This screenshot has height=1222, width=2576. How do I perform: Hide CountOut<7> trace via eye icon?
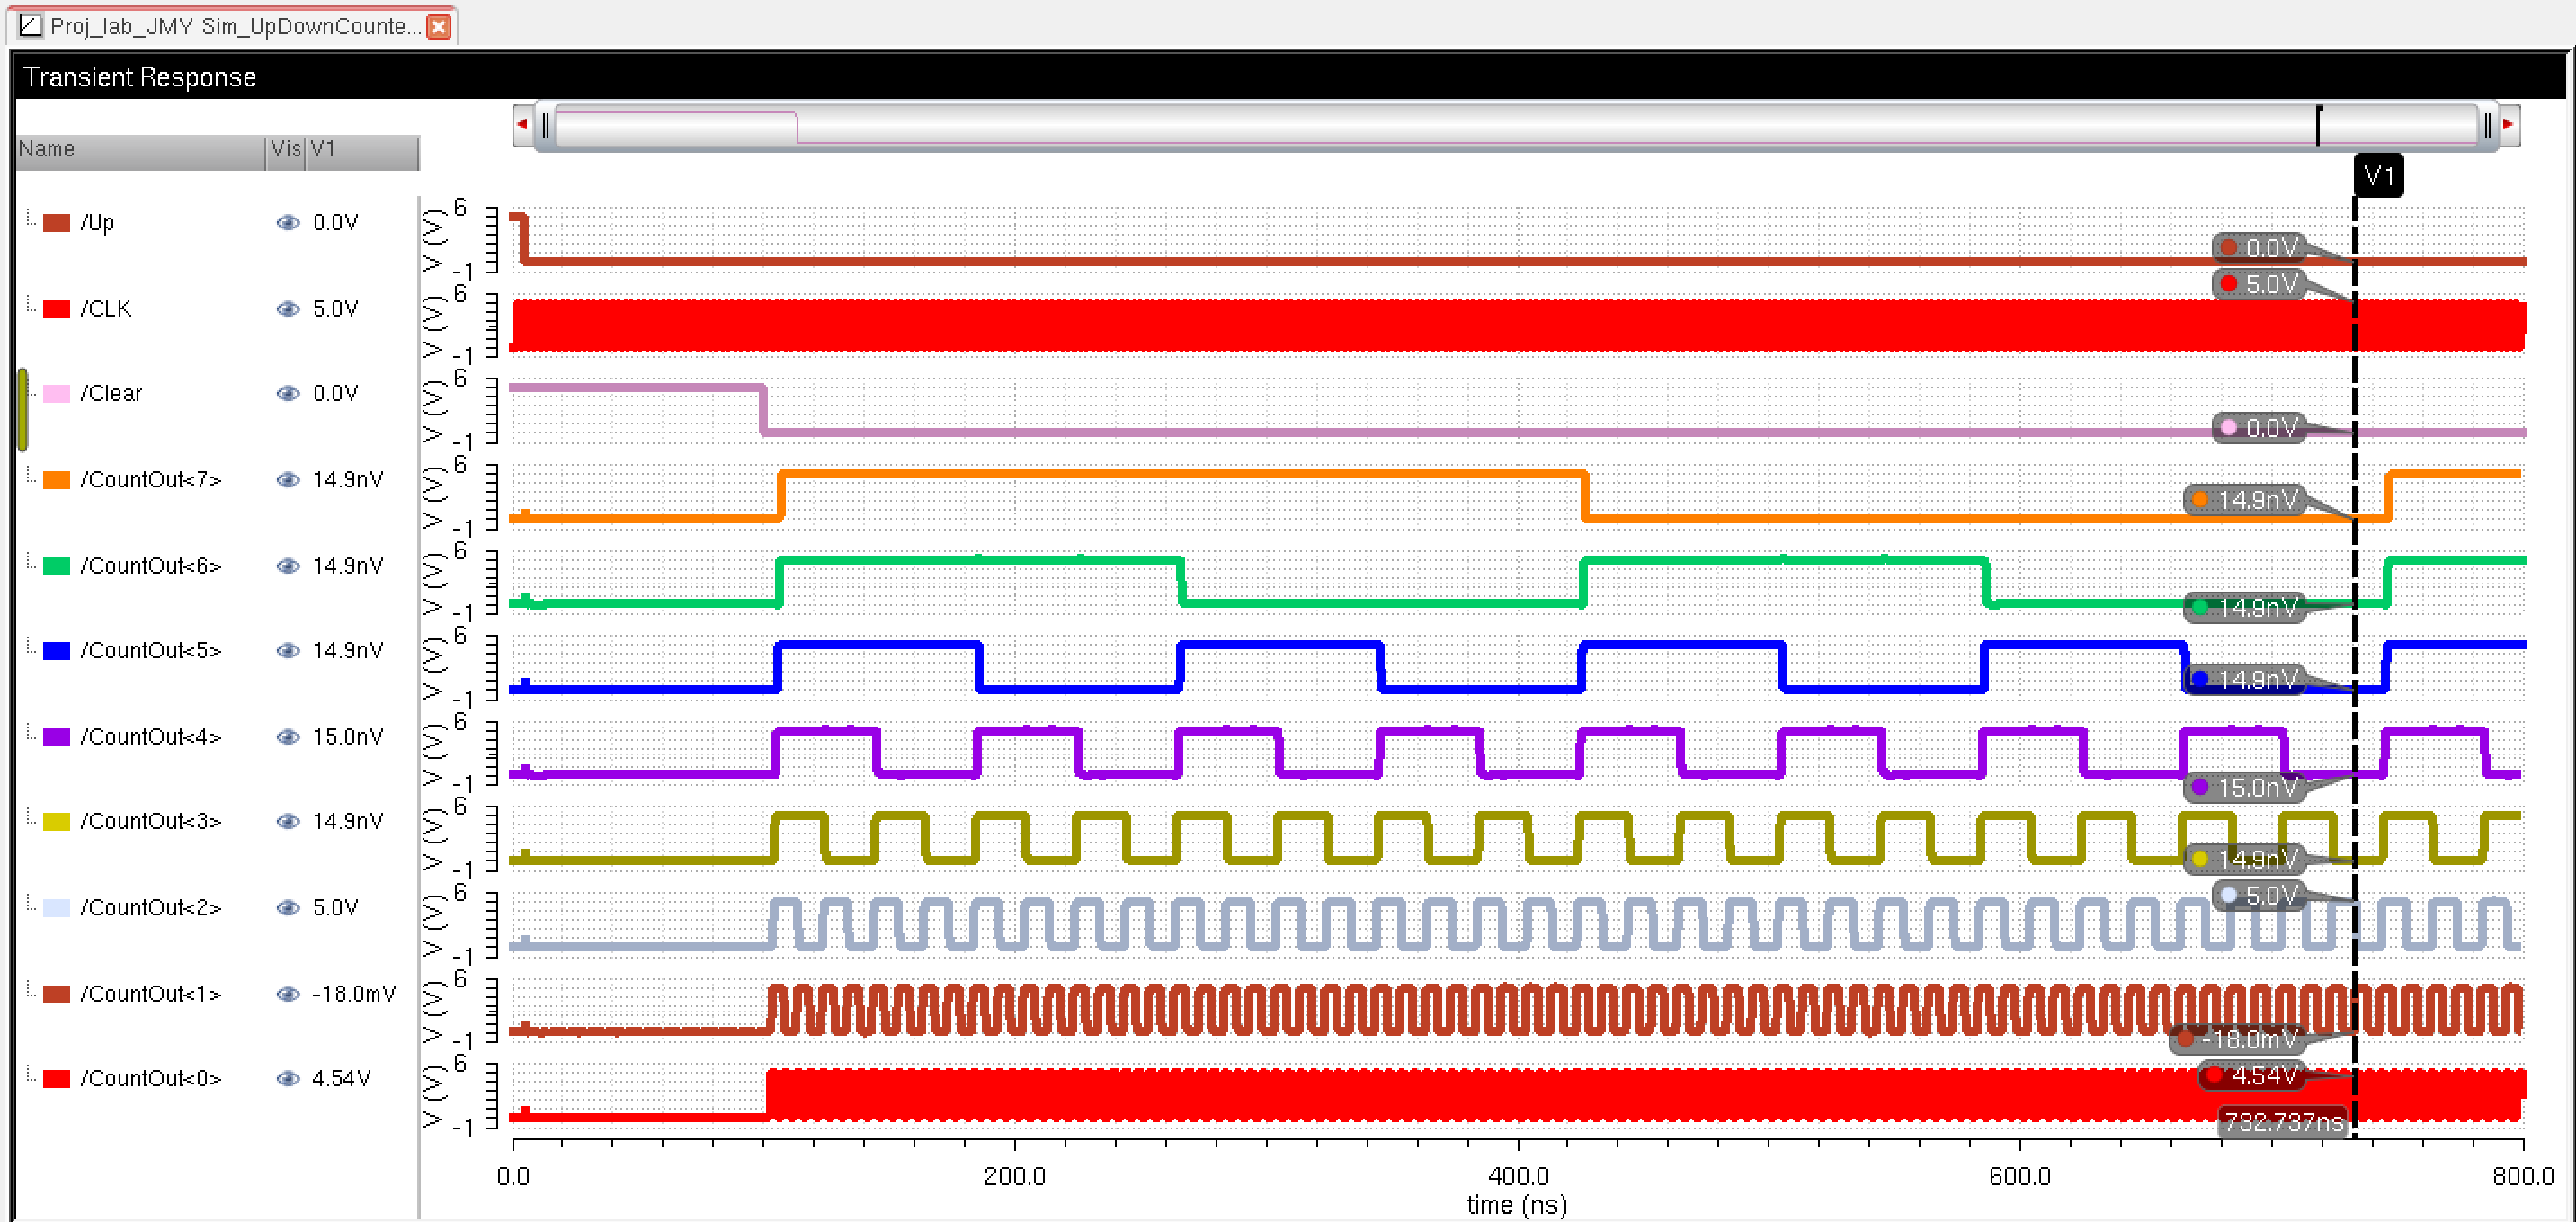[288, 480]
